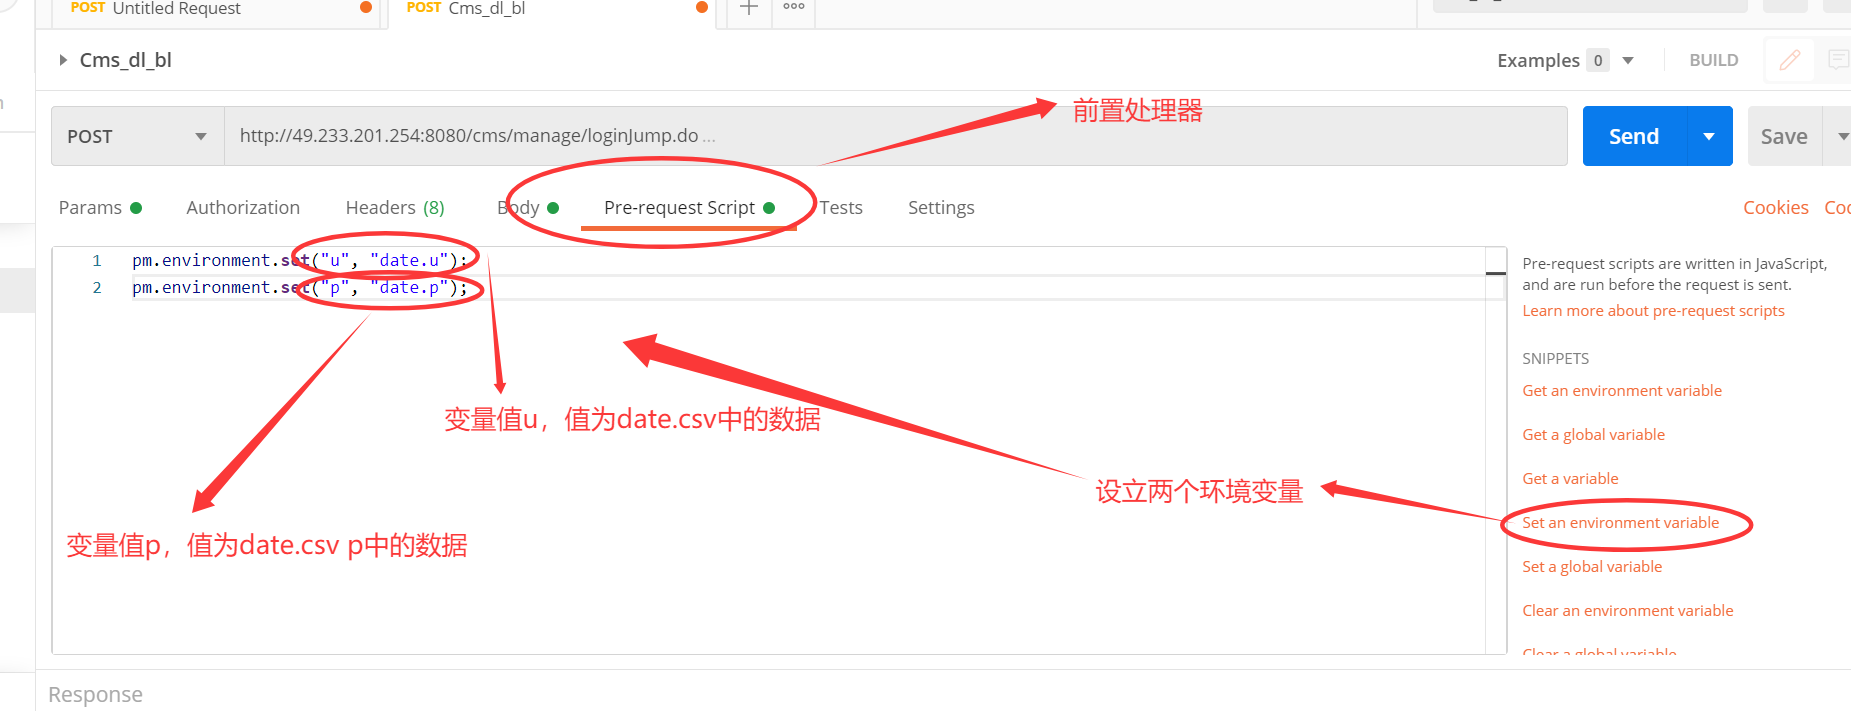Open the POST method dropdown
This screenshot has width=1851, height=711.
click(x=138, y=136)
